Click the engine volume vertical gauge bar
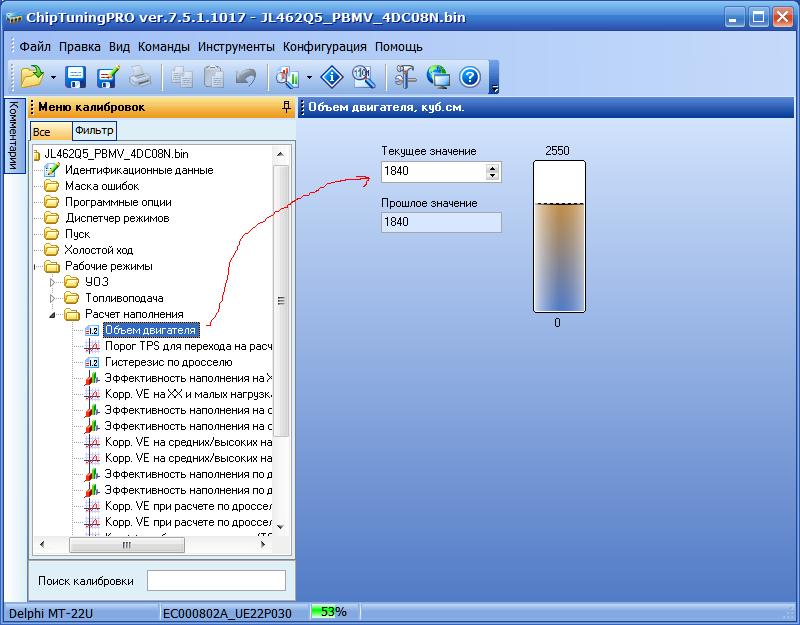 559,236
